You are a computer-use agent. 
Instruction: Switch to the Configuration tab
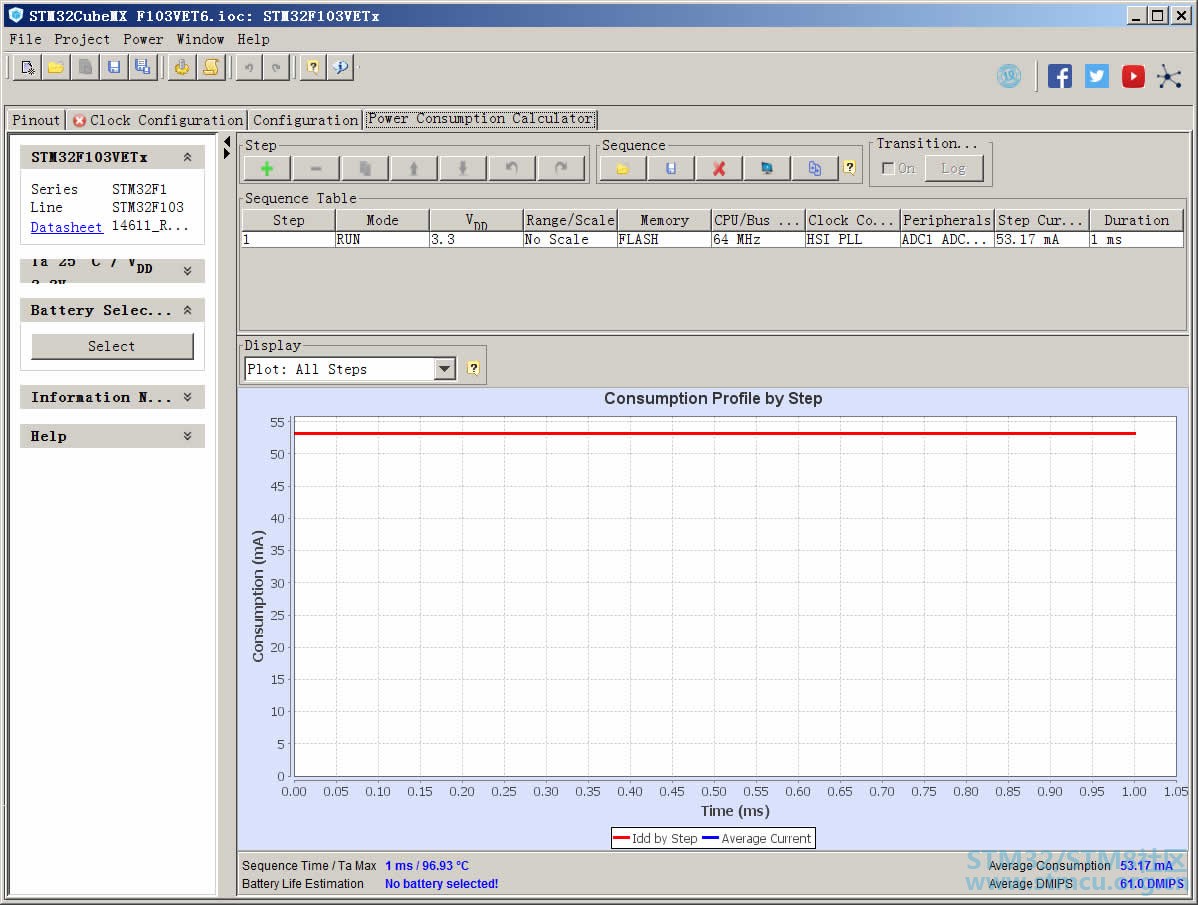305,120
